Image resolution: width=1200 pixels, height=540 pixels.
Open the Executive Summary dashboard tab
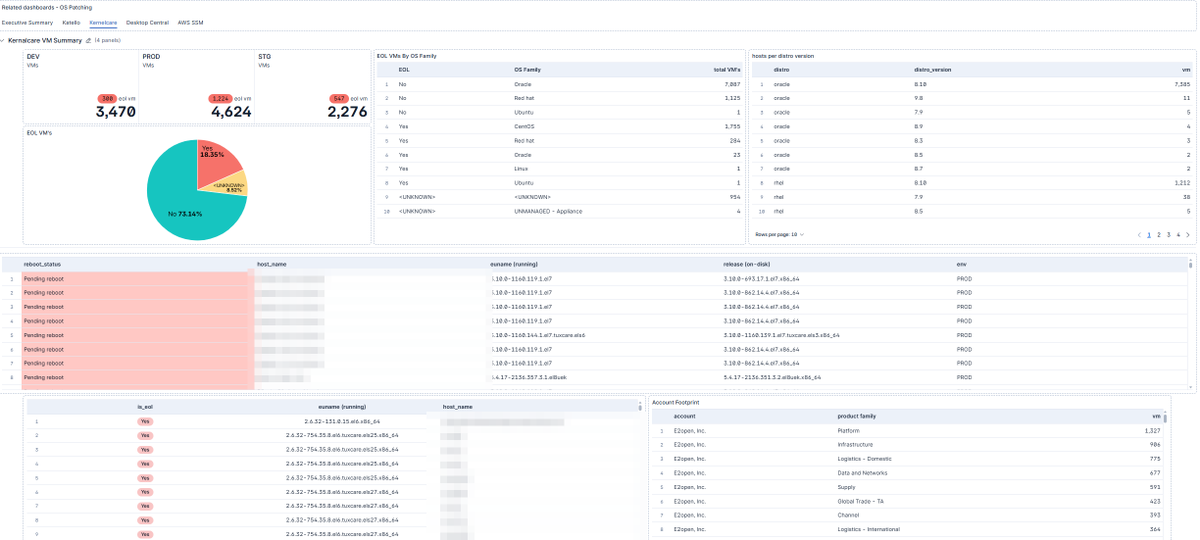coord(27,21)
